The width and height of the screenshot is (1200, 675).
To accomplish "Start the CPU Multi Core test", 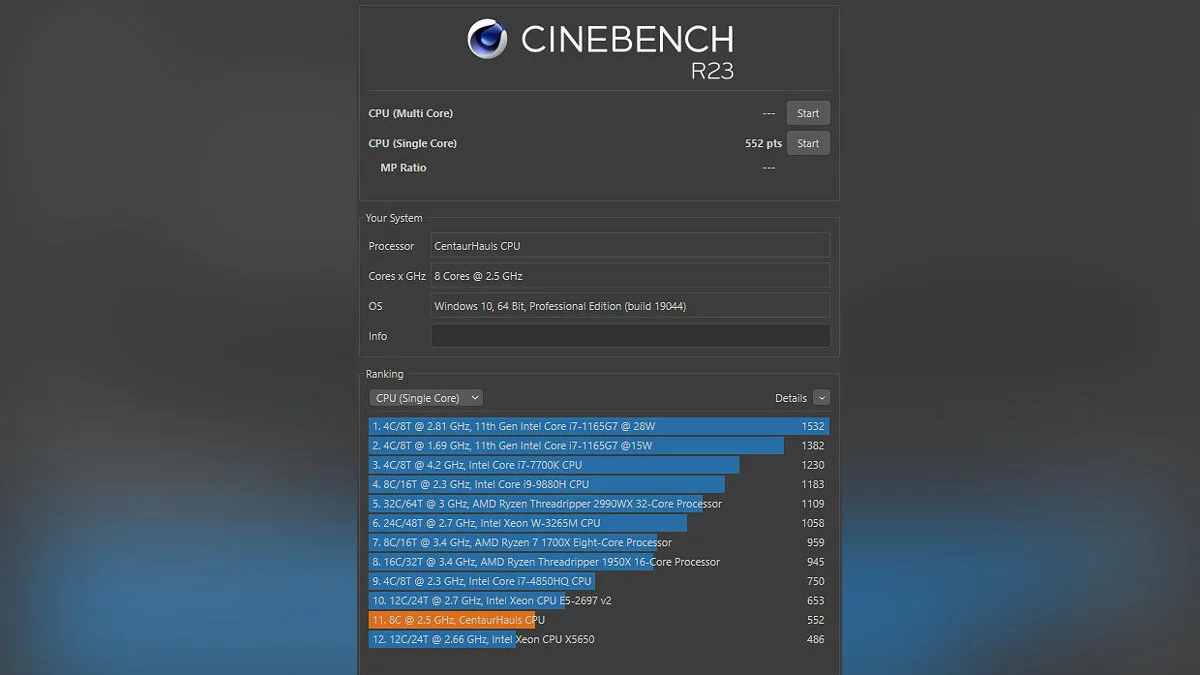I will point(808,113).
